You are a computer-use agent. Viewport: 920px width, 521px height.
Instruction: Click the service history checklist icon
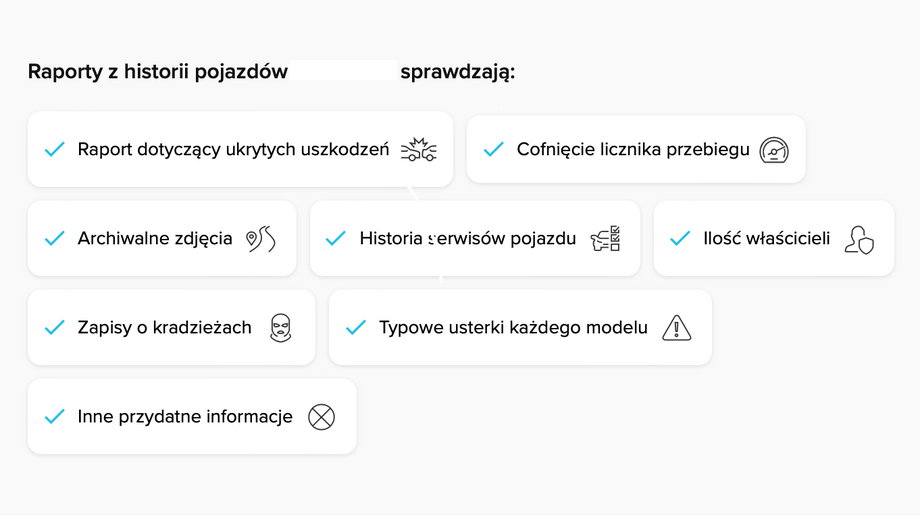click(x=605, y=239)
